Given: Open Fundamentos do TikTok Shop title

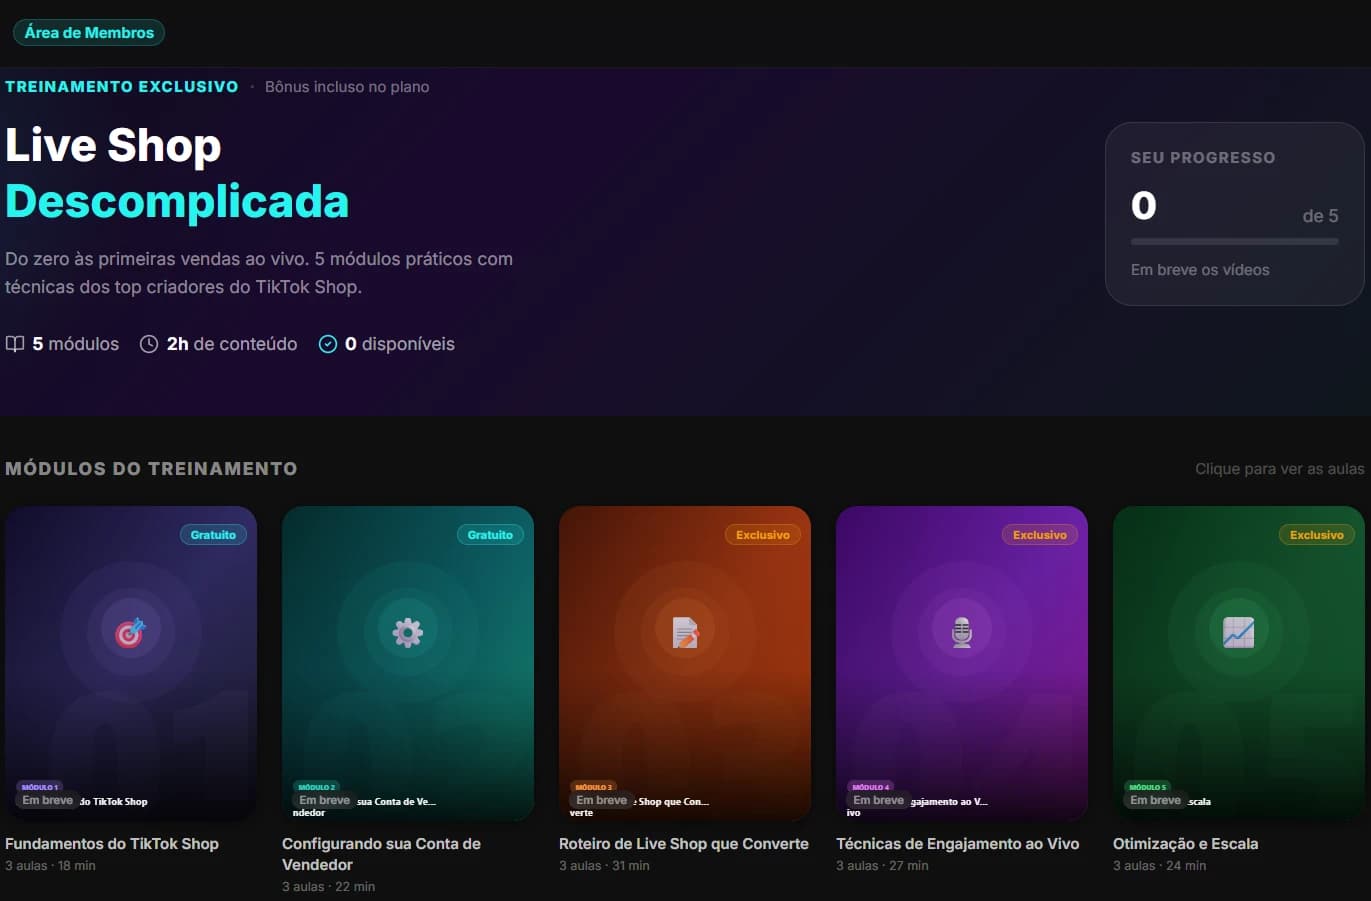Looking at the screenshot, I should (112, 844).
